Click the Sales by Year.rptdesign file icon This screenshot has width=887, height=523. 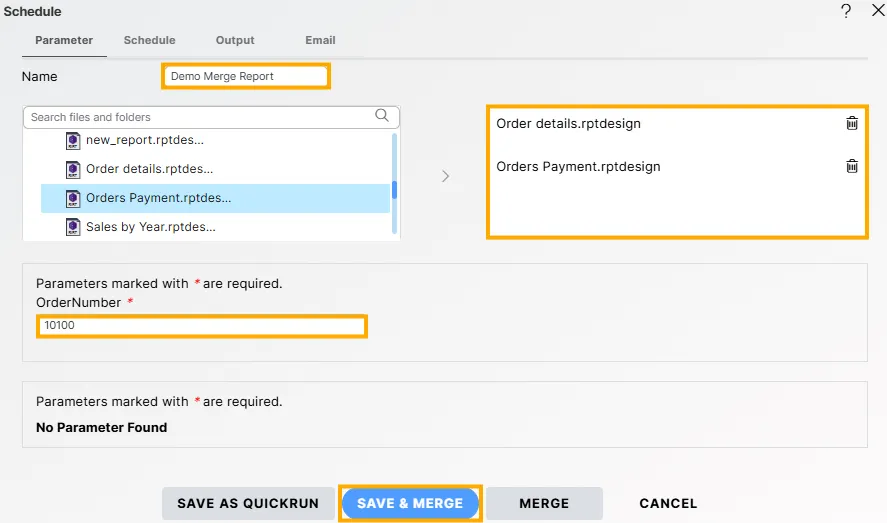[x=73, y=227]
